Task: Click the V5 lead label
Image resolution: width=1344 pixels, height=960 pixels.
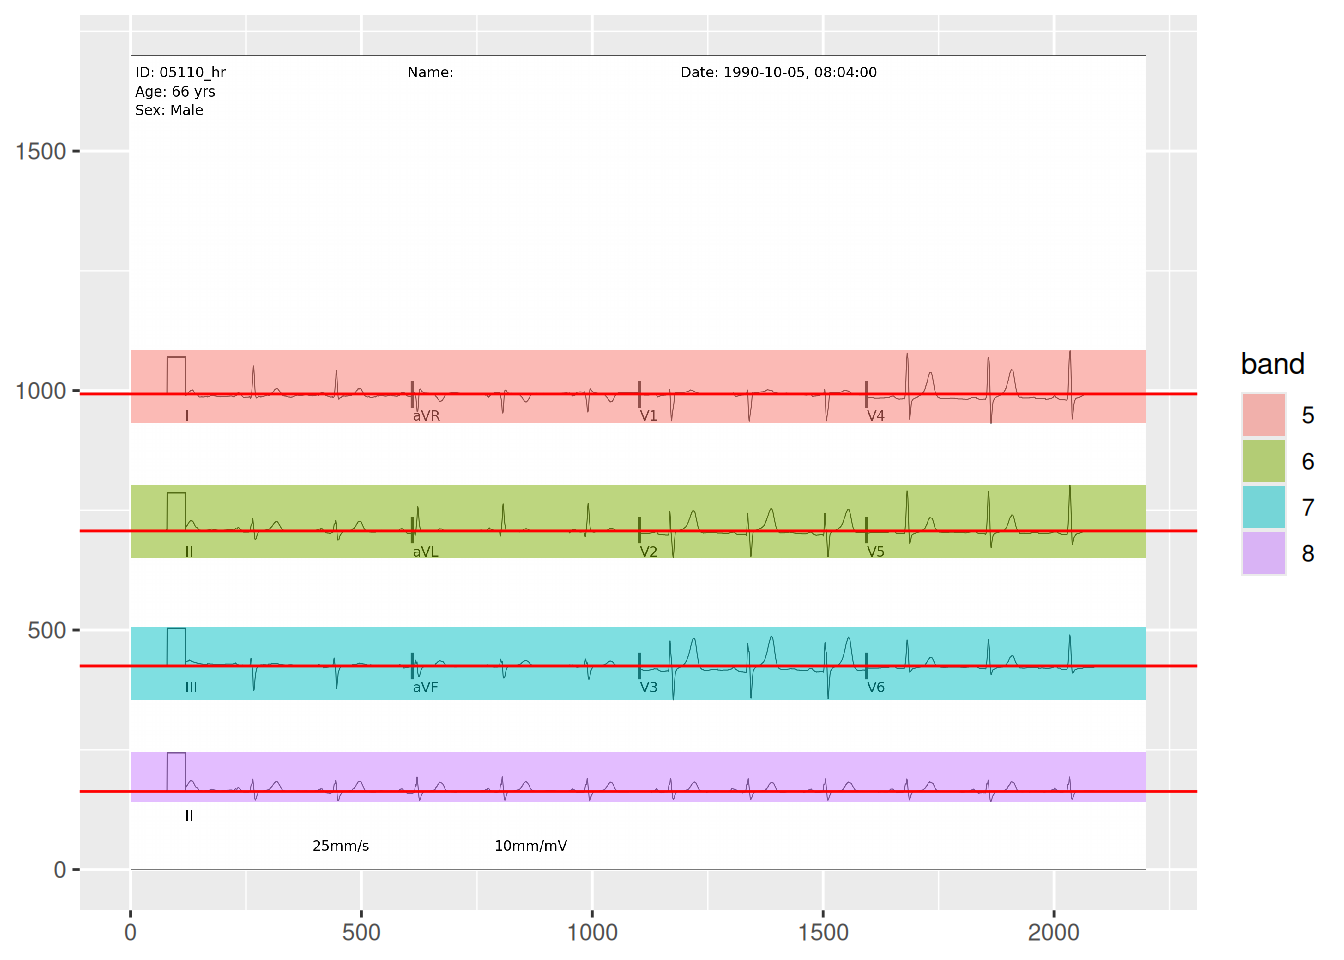Action: pos(876,552)
